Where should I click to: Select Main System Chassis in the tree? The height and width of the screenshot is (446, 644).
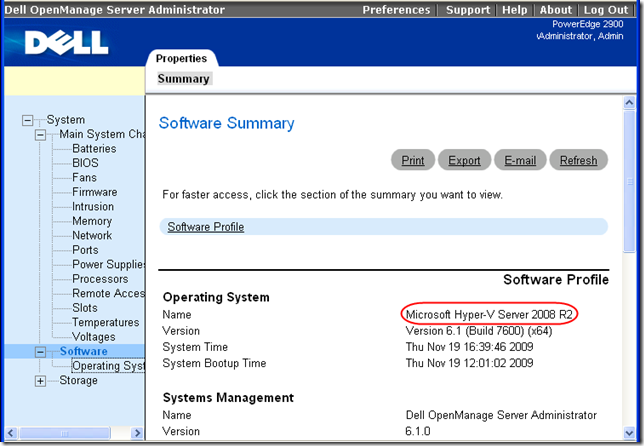pos(102,134)
